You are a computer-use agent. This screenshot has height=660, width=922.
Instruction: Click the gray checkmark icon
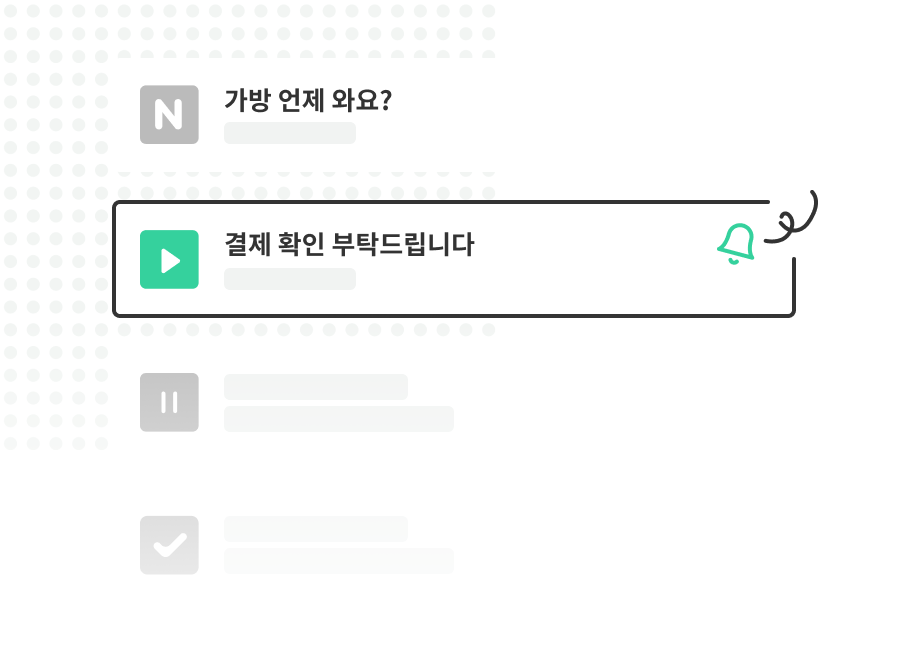[x=169, y=545]
